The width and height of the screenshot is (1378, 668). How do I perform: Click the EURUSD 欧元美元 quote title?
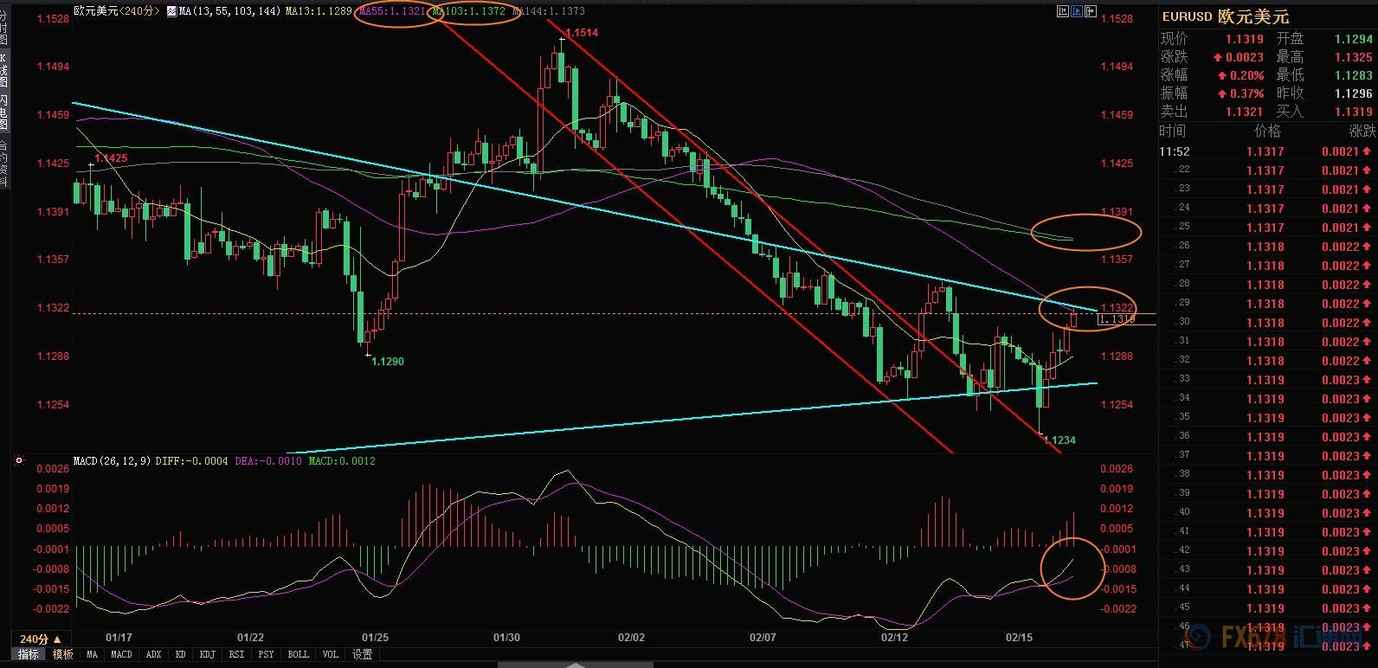pyautogui.click(x=1225, y=17)
